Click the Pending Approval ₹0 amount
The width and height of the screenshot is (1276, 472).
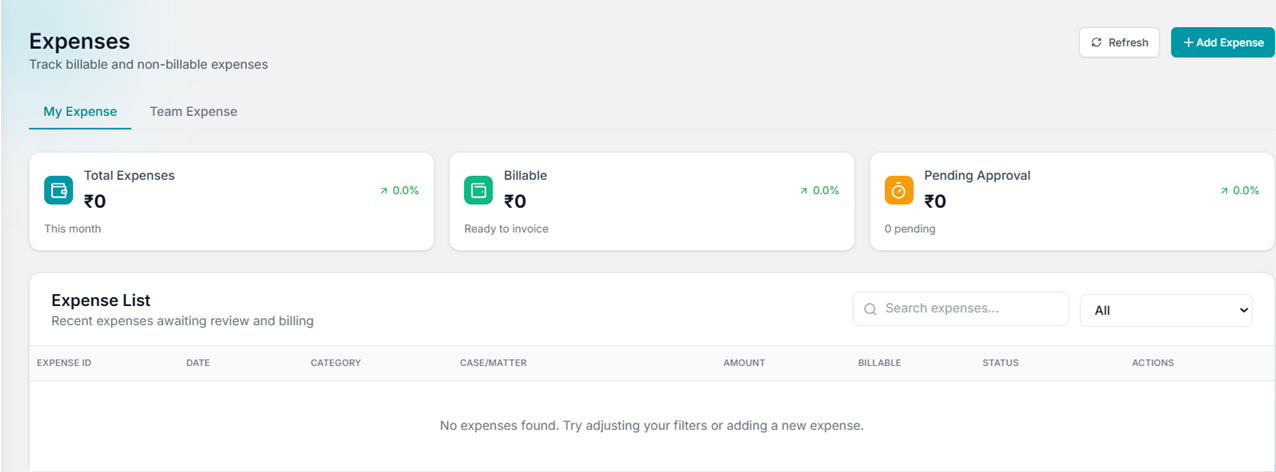click(935, 201)
